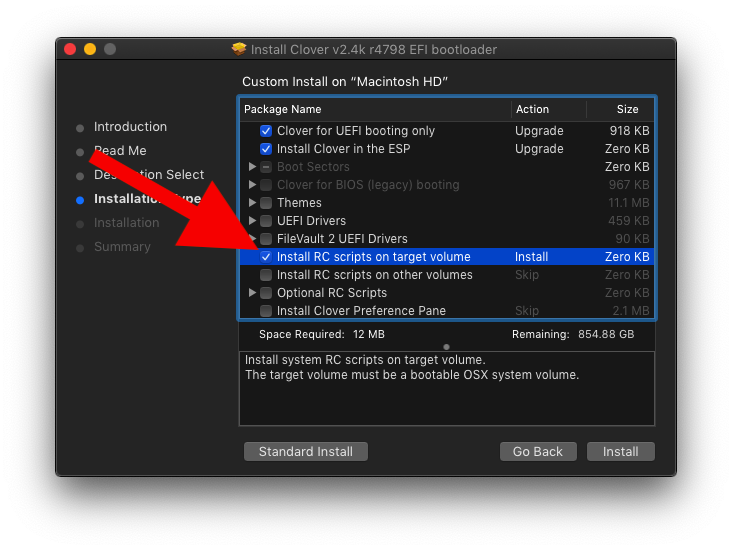732x550 pixels.
Task: Expand the Themes package group
Action: click(x=252, y=203)
